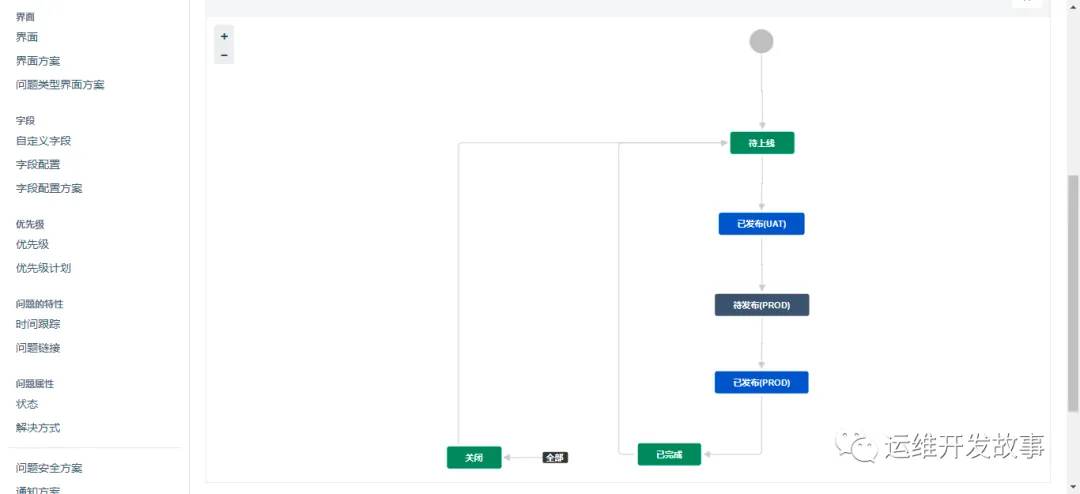Image resolution: width=1080 pixels, height=494 pixels.
Task: Select the gray start circle node
Action: coord(761,41)
